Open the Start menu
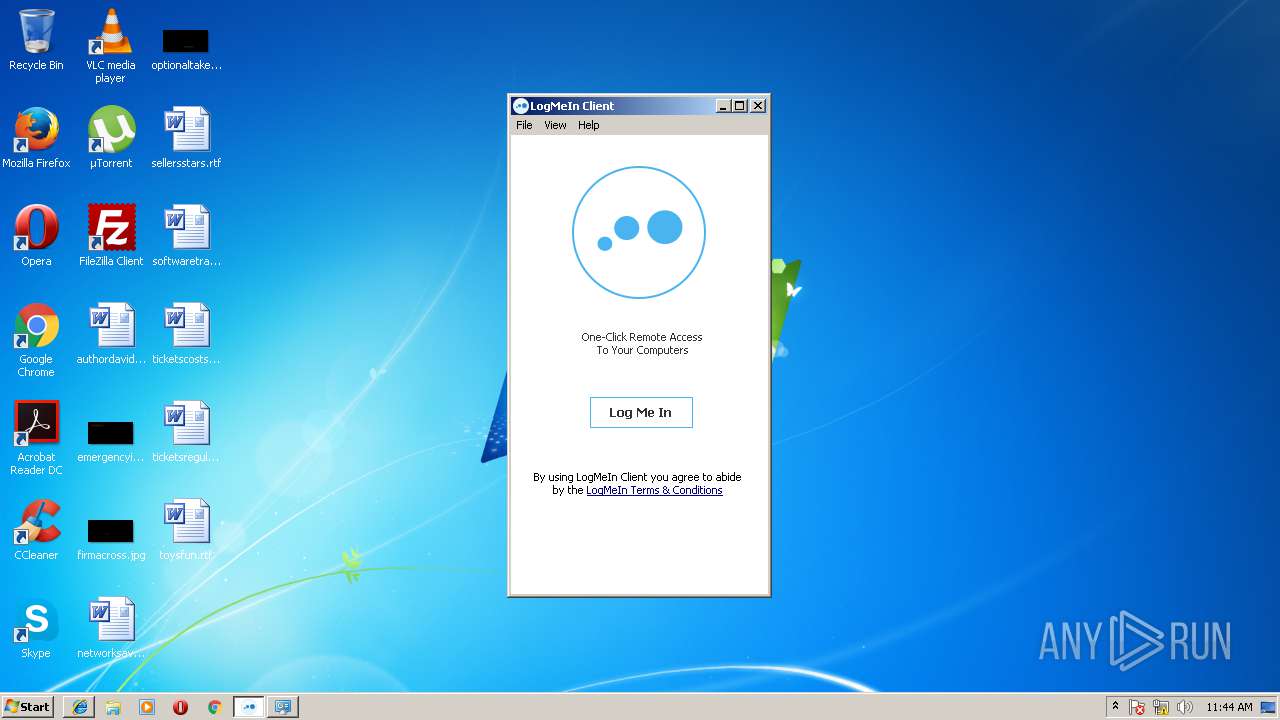Viewport: 1280px width, 720px height. tap(27, 706)
